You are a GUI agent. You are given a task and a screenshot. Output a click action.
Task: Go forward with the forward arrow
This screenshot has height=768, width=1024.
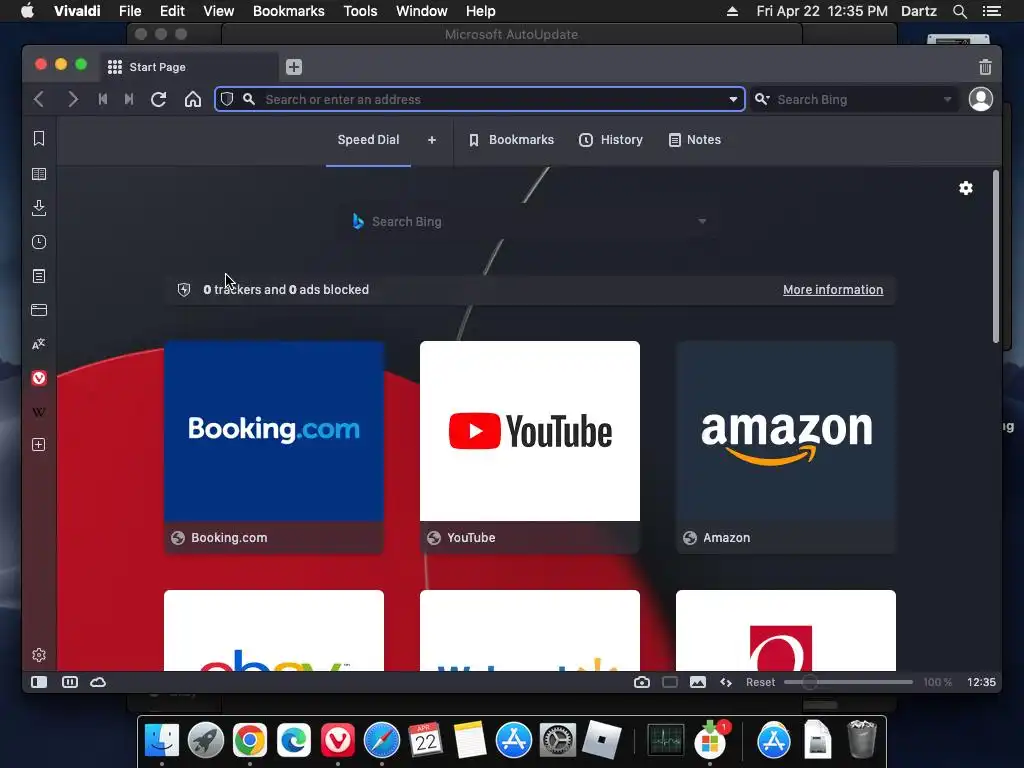click(72, 99)
